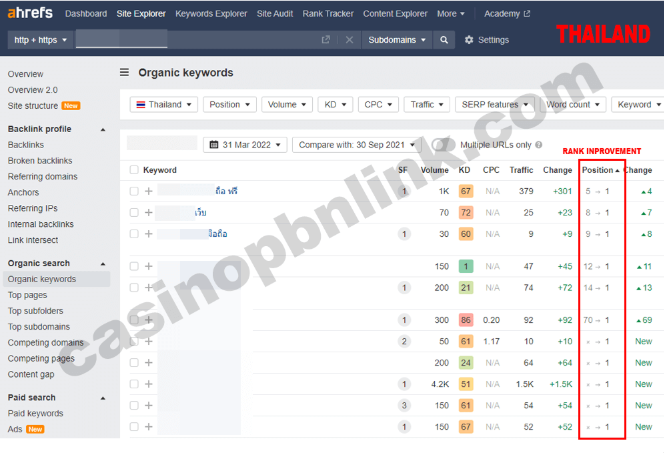
Task: Check the box for the traffic 52 row
Action: pos(134,427)
